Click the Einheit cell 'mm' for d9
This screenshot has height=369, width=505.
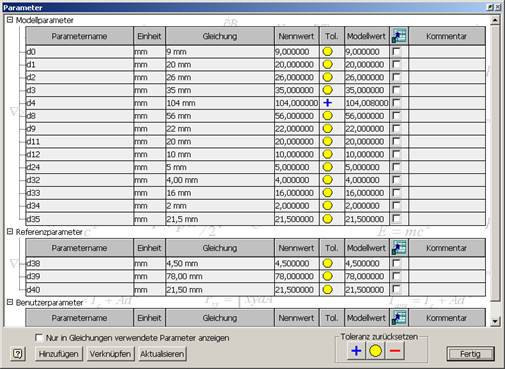[x=149, y=128]
